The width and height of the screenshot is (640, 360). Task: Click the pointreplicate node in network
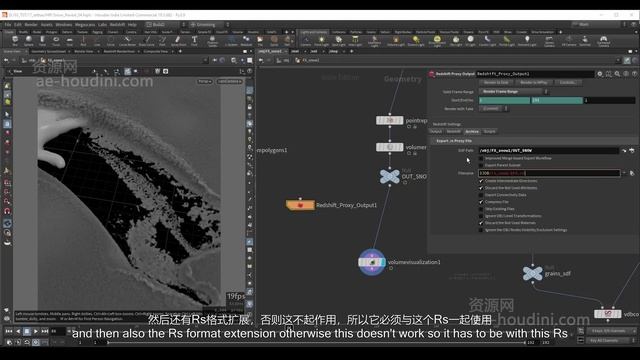coord(390,120)
